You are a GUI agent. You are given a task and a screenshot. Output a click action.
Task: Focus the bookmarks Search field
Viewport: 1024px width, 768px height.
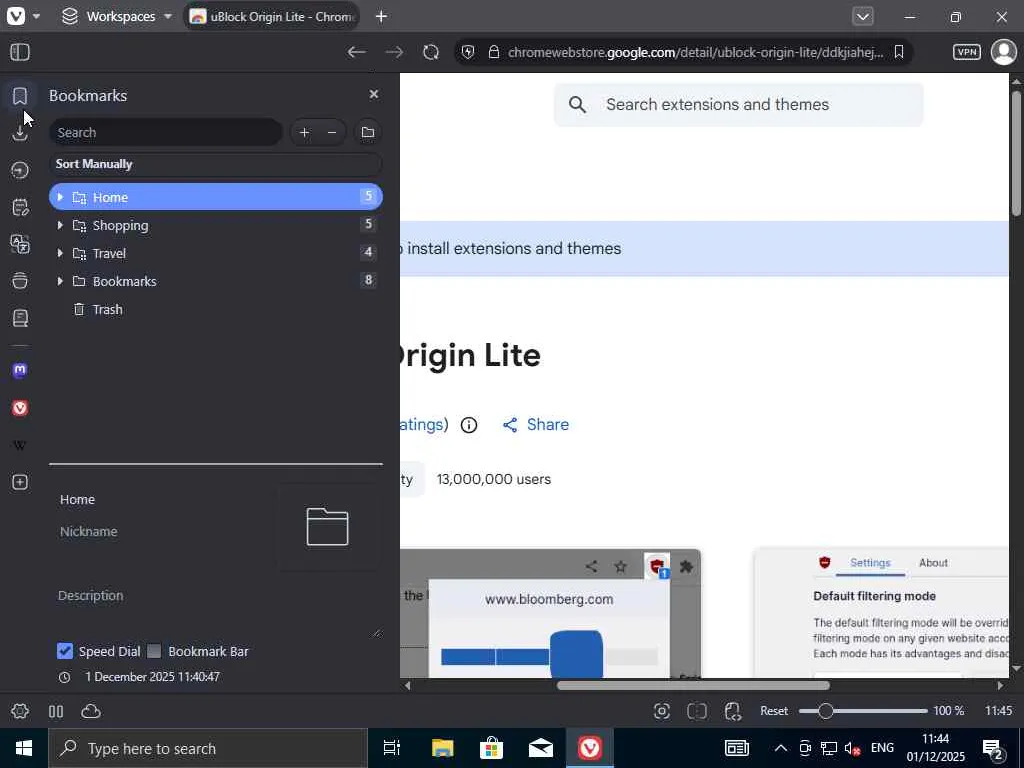pyautogui.click(x=166, y=133)
